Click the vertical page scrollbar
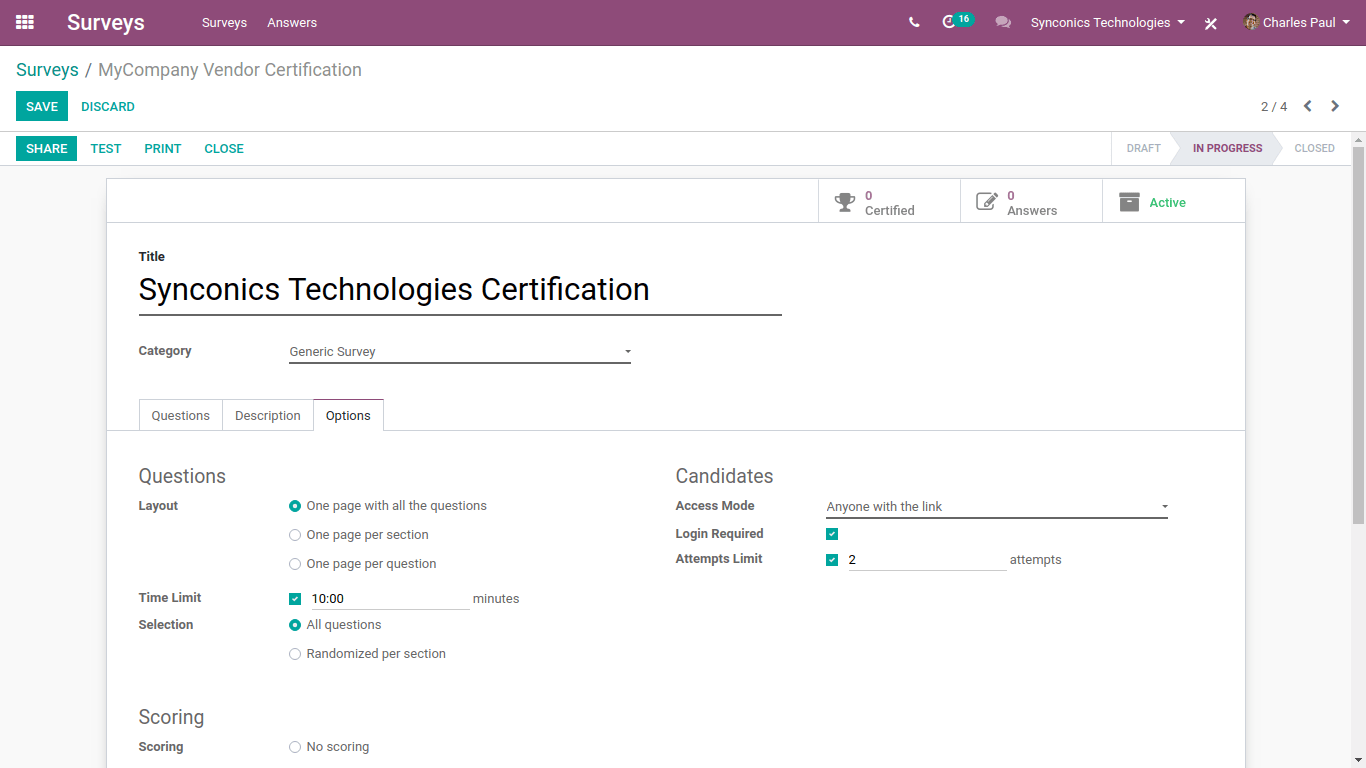This screenshot has height=768, width=1366. point(1358,335)
